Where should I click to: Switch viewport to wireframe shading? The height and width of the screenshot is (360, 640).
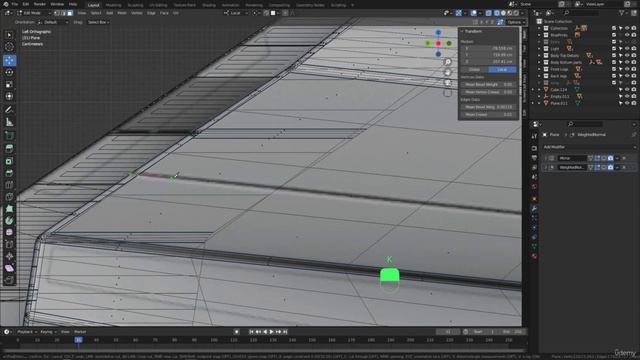[x=497, y=13]
